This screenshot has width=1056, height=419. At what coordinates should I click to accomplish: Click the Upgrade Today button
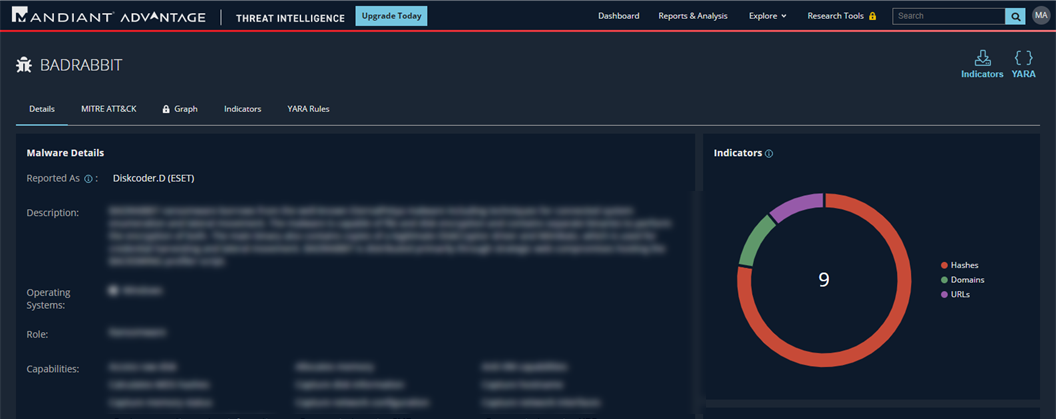[391, 16]
